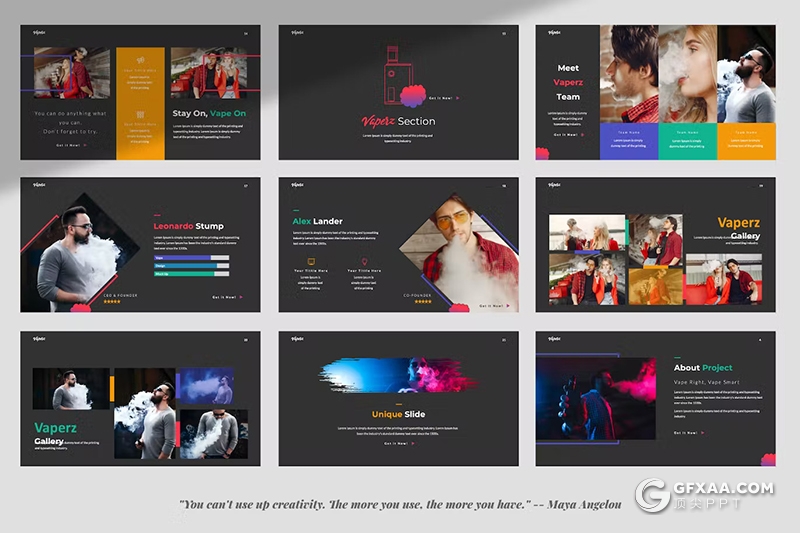
Task: Click the Maya Angelou quote text
Action: coord(399,505)
